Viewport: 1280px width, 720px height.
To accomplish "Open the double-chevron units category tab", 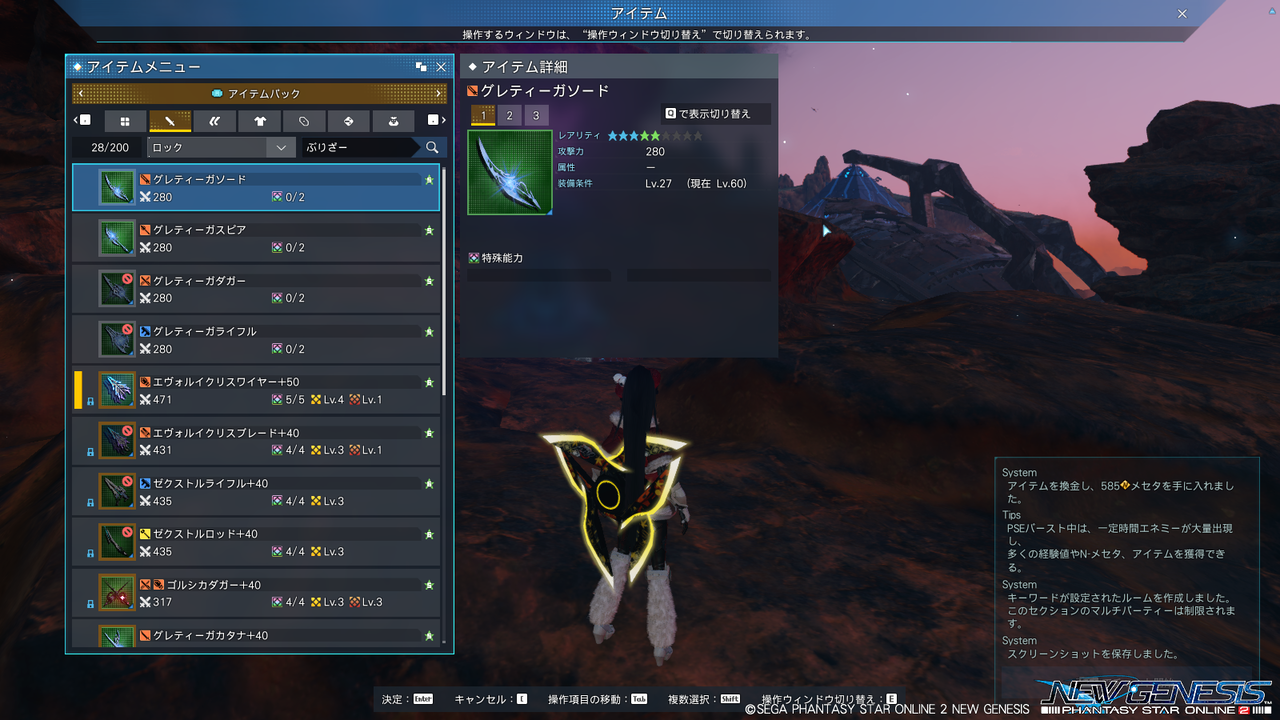I will click(215, 121).
